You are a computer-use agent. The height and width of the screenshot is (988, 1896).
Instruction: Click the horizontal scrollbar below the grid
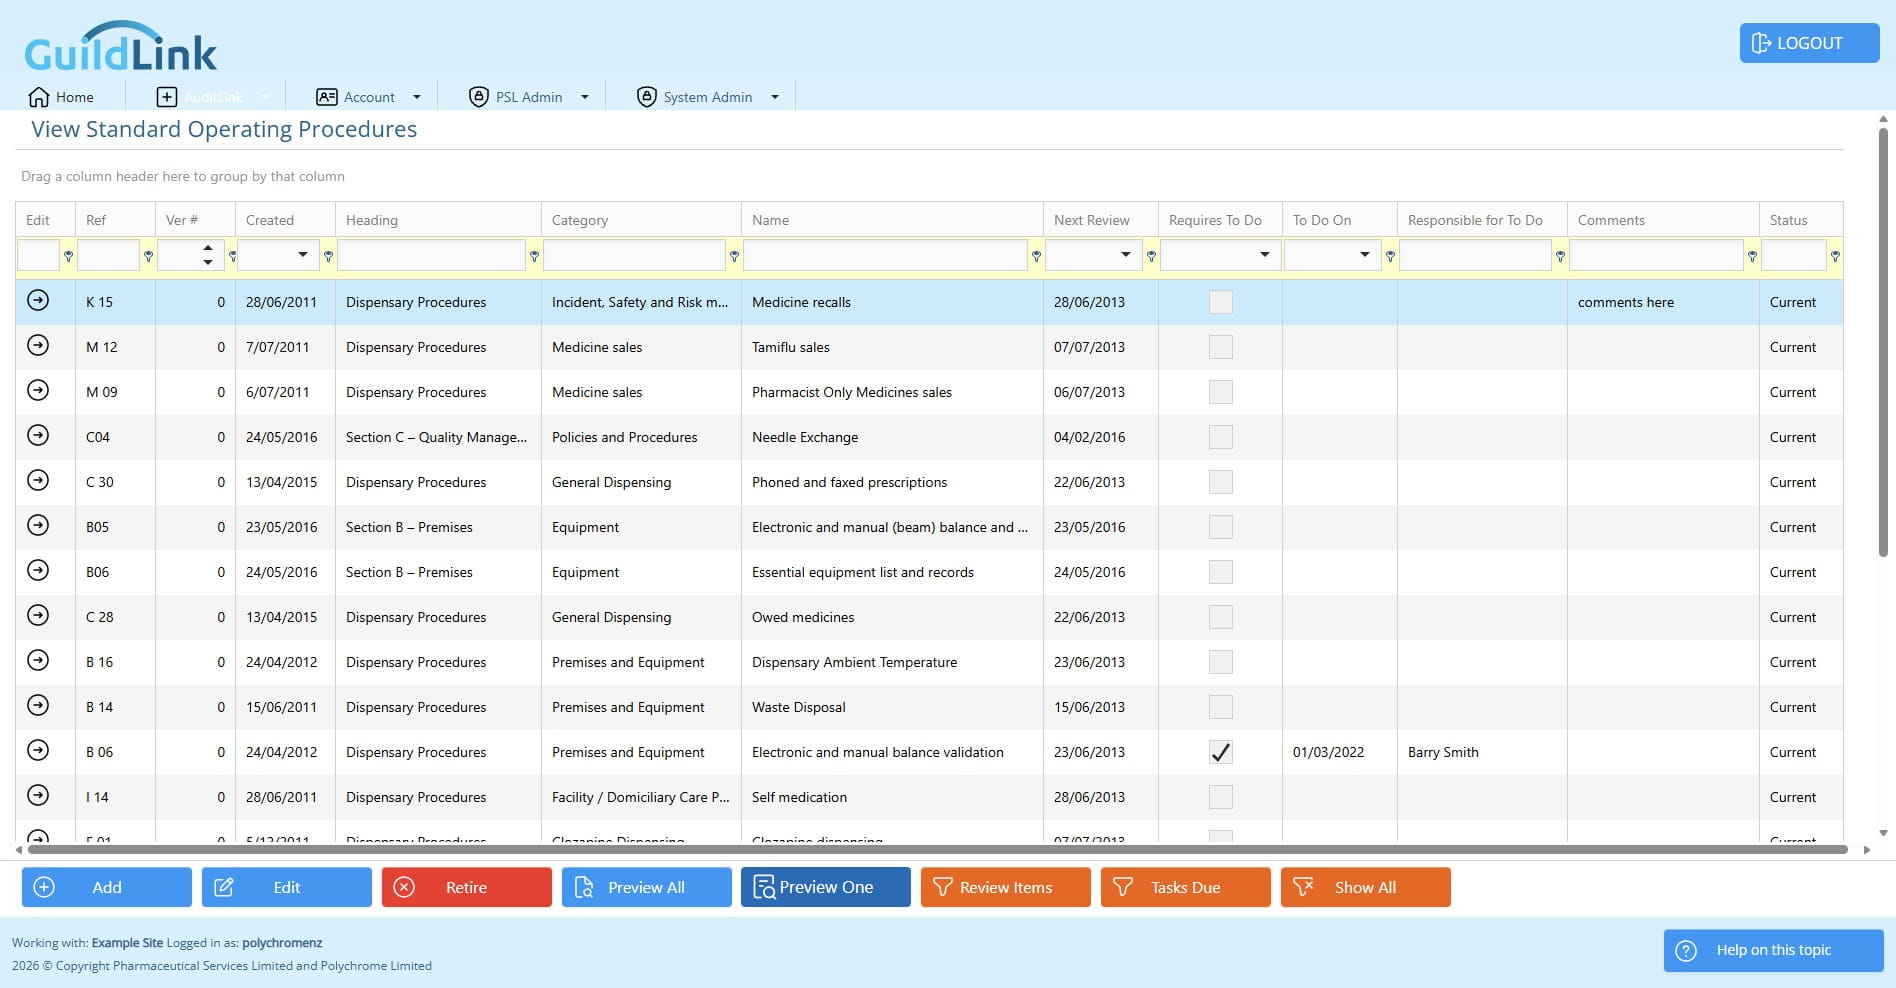(937, 850)
